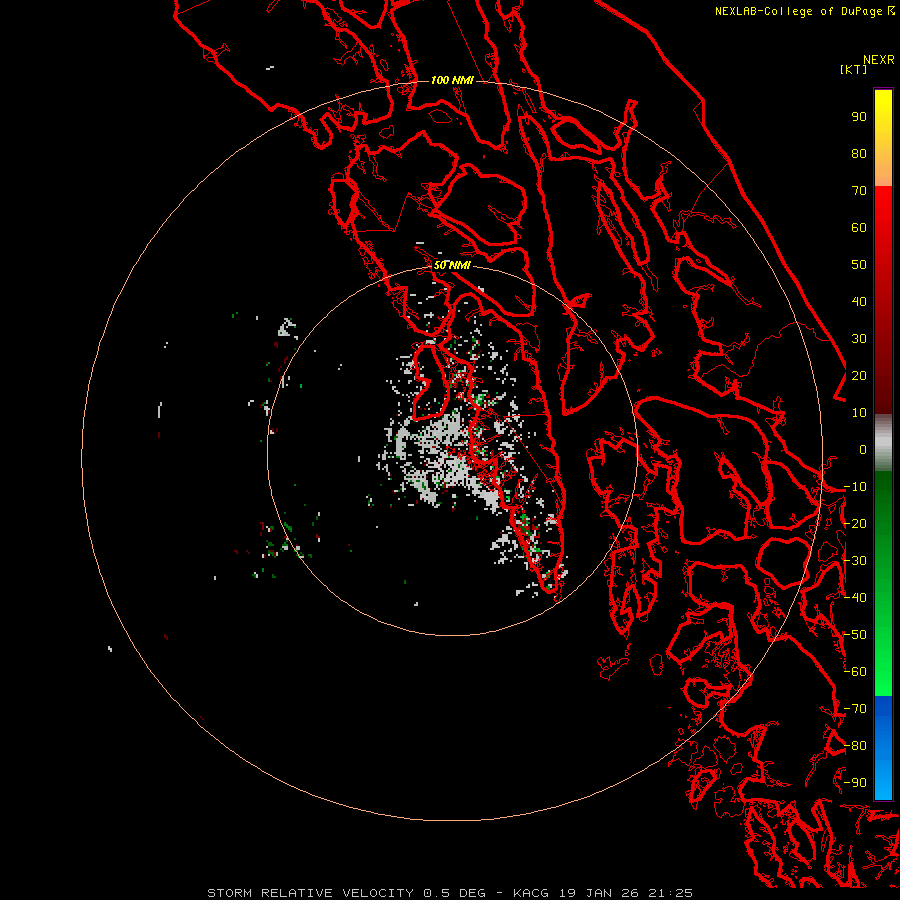Click the 20 value on velocity scale

(x=859, y=376)
